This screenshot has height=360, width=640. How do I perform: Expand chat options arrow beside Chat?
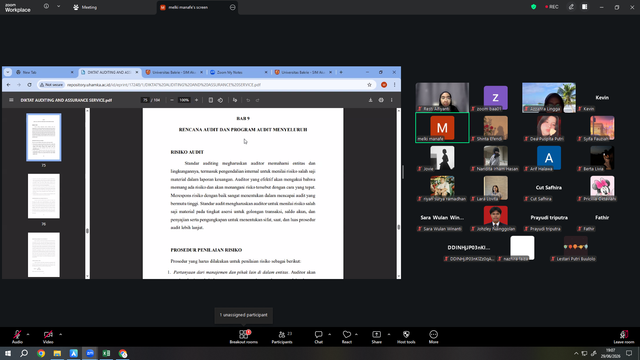tap(329, 334)
